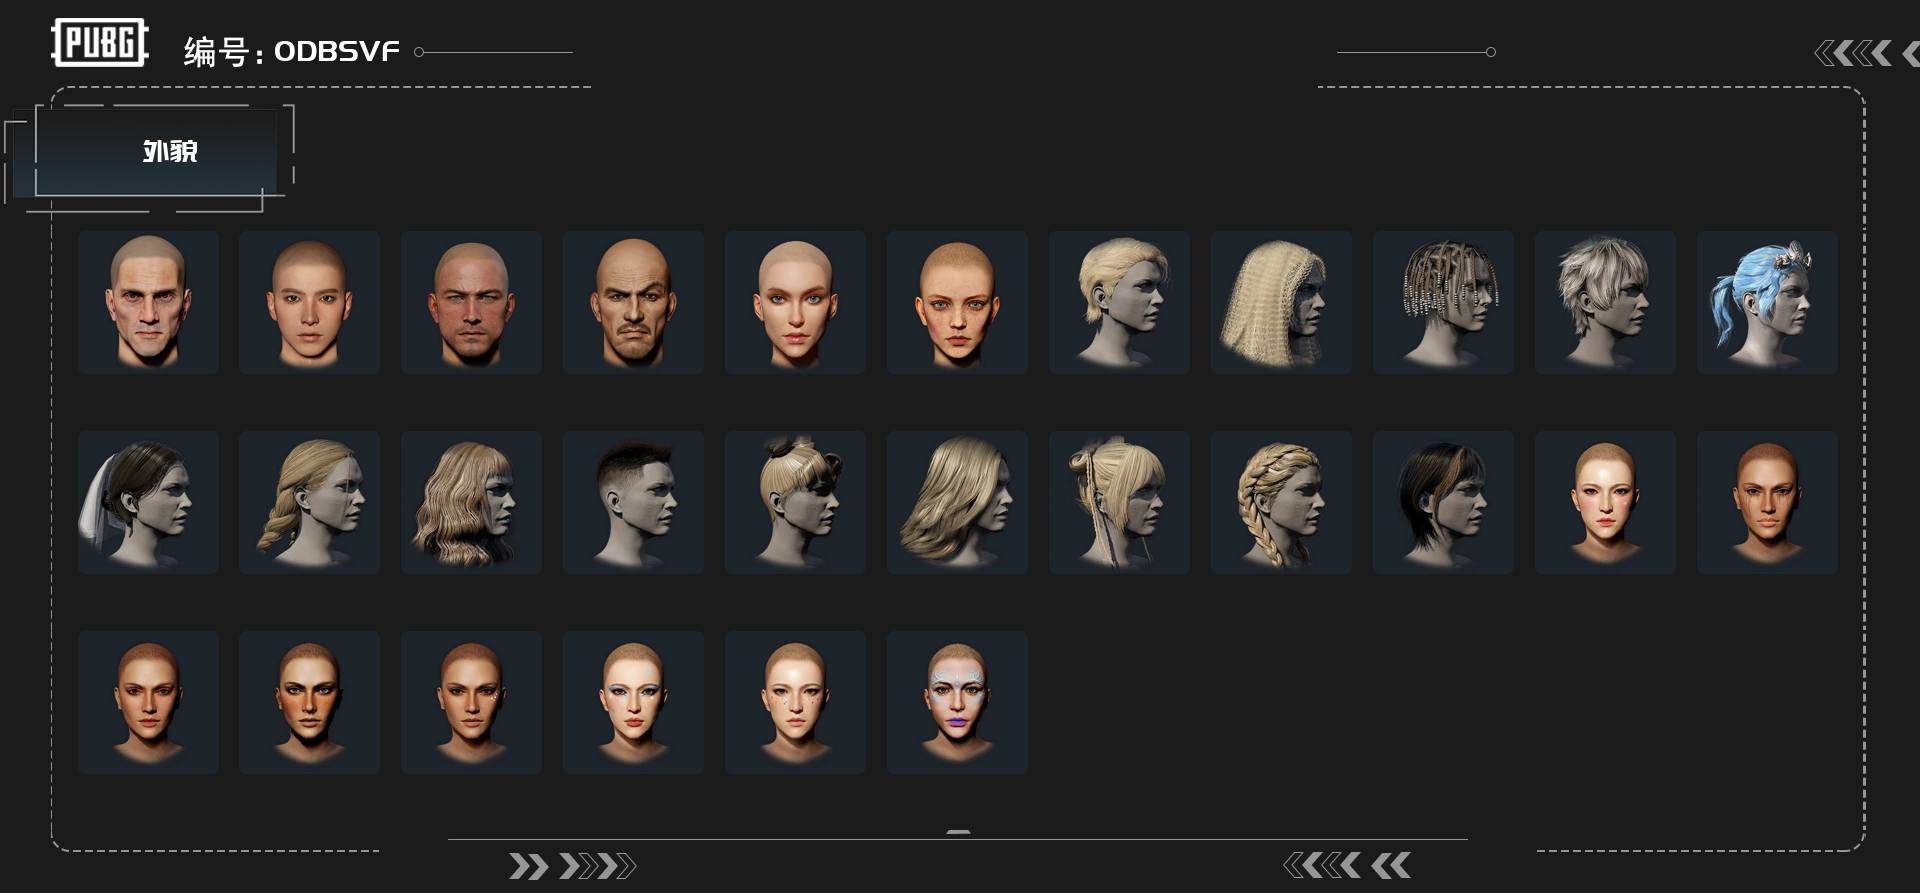The width and height of the screenshot is (1920, 893).
Task: Select the face with purple lips and white paint
Action: click(958, 702)
